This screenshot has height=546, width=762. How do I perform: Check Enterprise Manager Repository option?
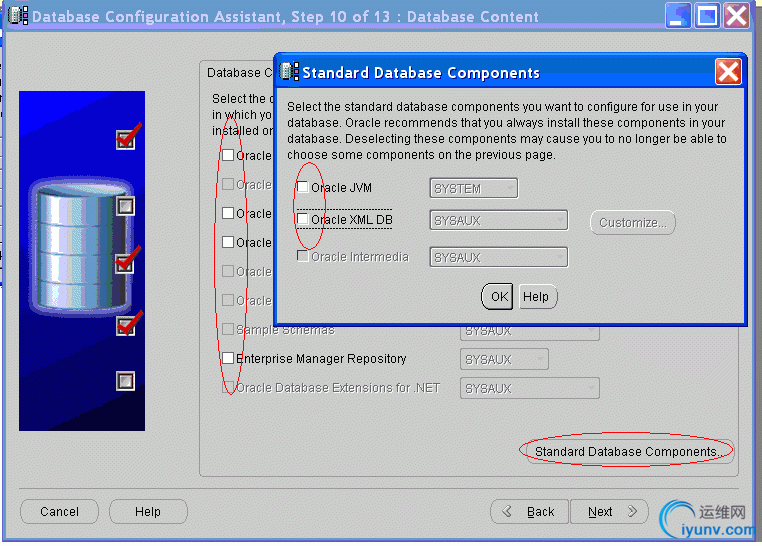pos(228,358)
